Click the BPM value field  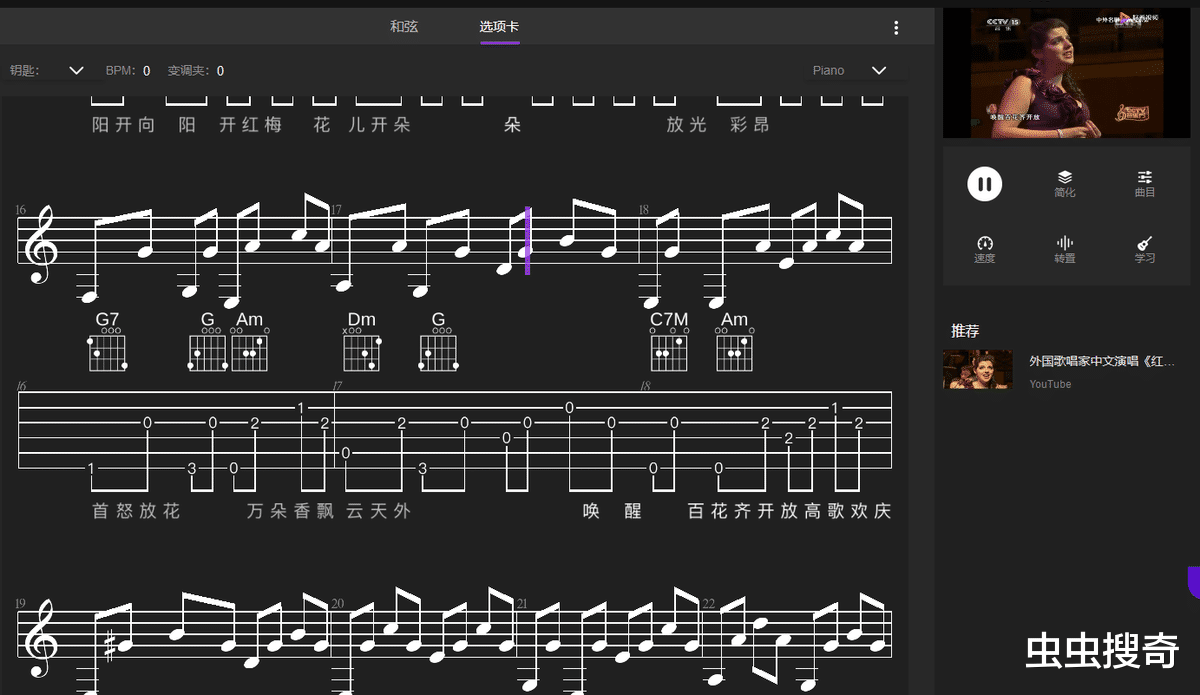147,71
